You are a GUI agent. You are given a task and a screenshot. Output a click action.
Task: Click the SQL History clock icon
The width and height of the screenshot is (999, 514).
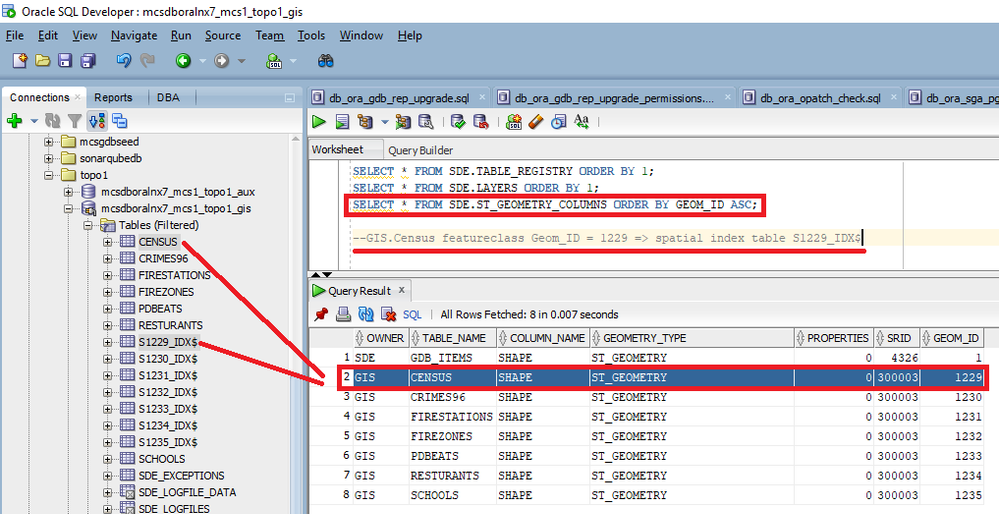tap(559, 121)
